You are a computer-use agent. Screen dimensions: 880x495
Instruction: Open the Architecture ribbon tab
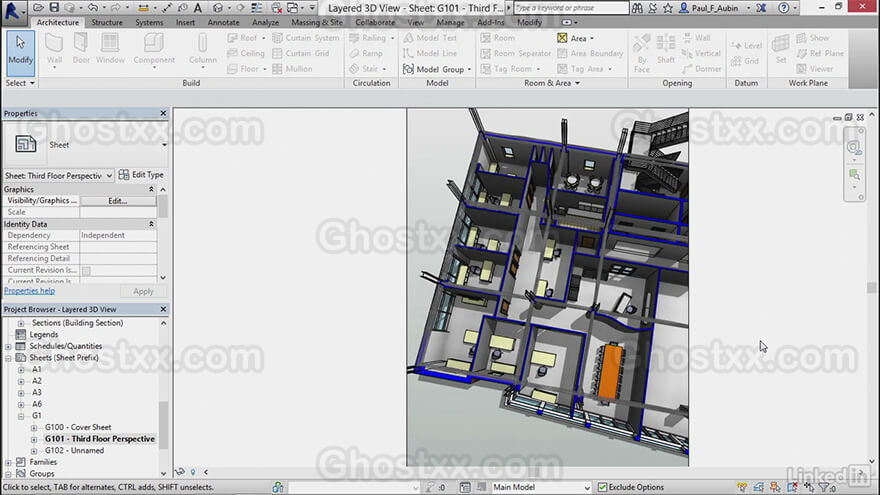pyautogui.click(x=58, y=22)
